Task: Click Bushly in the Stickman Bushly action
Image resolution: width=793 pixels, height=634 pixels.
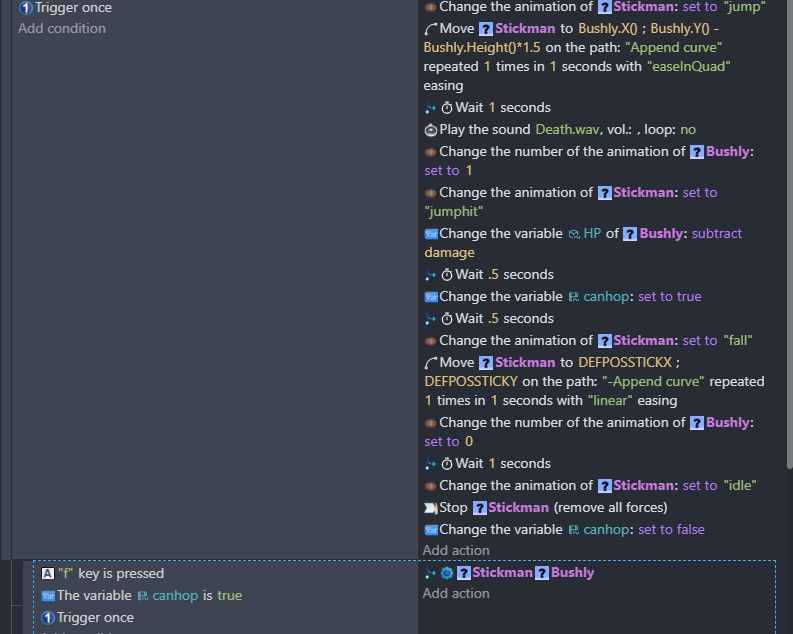Action: (x=572, y=572)
